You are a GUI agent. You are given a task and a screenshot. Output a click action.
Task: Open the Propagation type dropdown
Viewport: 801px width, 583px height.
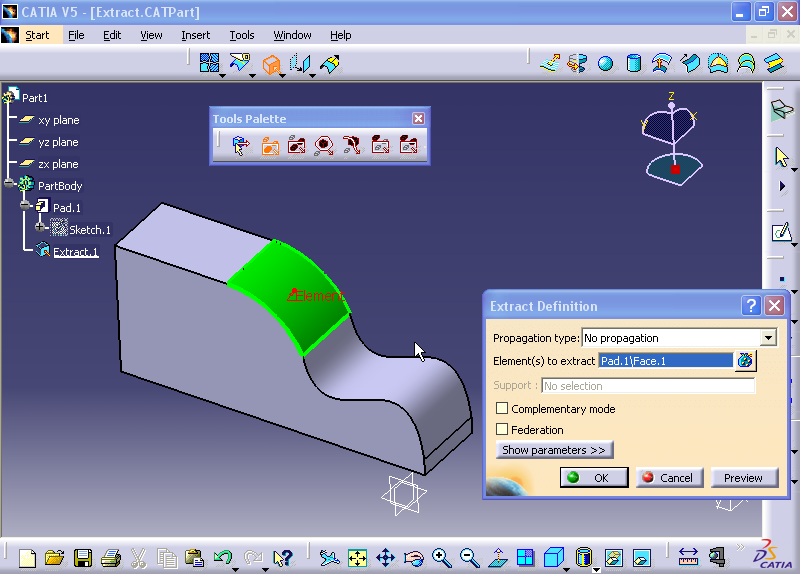(x=768, y=338)
